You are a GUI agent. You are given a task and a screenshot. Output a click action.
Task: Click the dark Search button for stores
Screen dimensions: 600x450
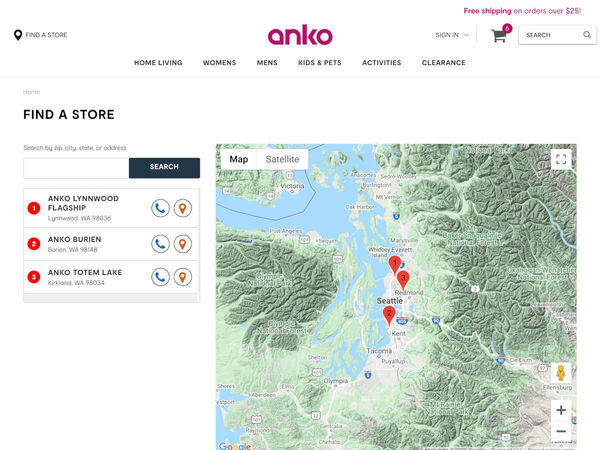(164, 168)
